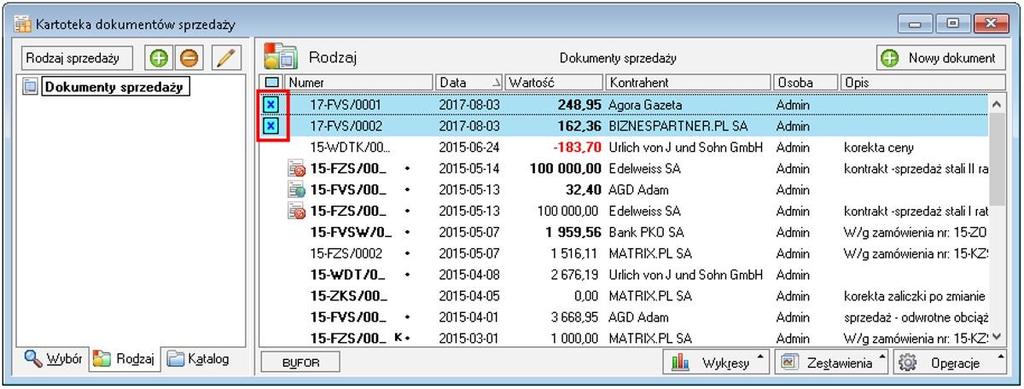
Task: Click the Rodzaj sprzedaży field
Action: 77,58
